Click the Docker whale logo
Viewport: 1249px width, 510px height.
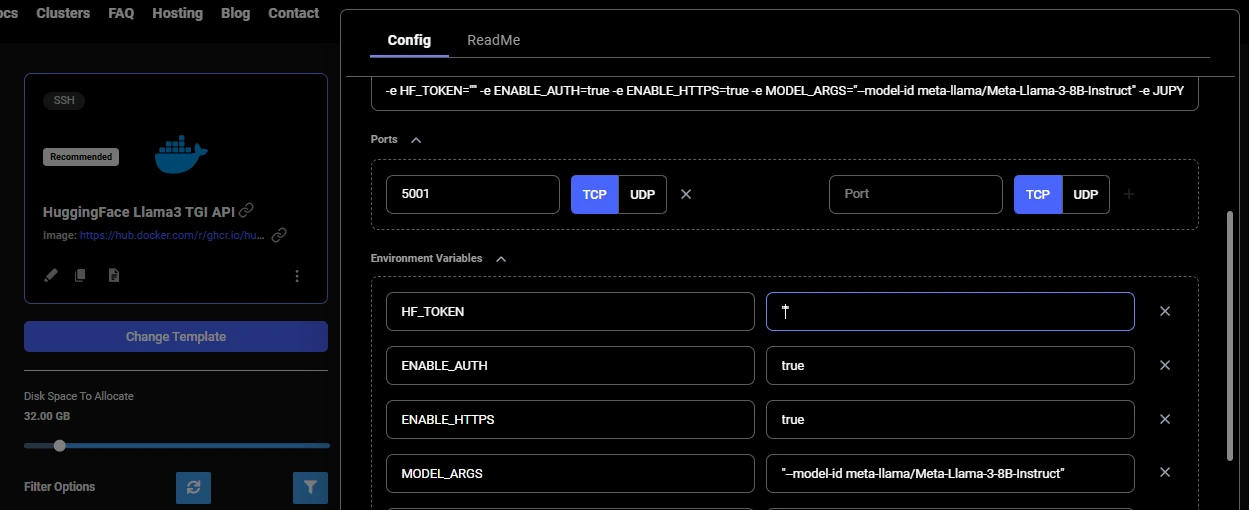pyautogui.click(x=180, y=153)
